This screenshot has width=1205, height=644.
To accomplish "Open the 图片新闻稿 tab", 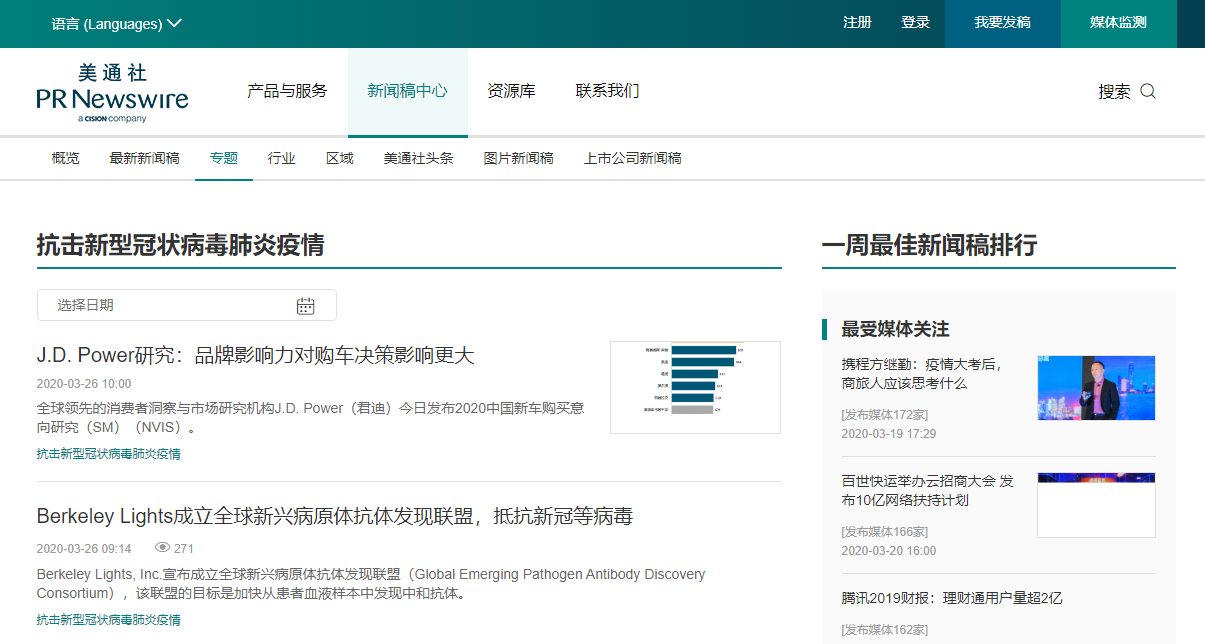I will click(518, 158).
